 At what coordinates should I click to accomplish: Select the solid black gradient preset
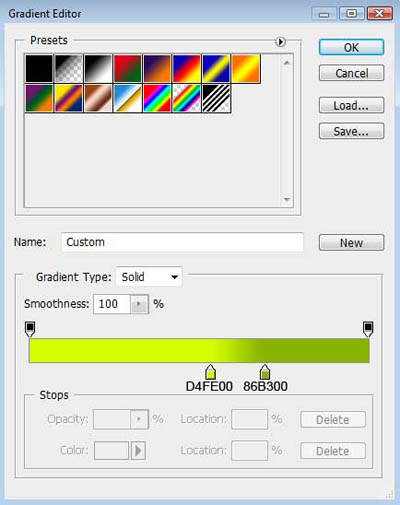coord(39,69)
